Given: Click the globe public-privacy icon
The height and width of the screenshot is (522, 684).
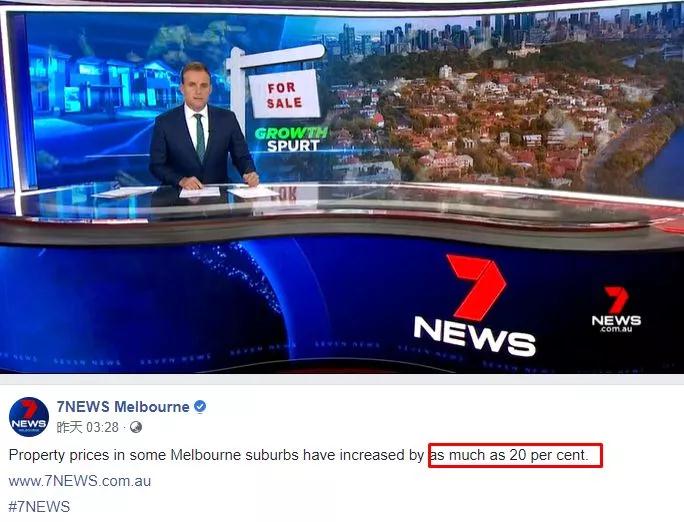Looking at the screenshot, I should 136,427.
